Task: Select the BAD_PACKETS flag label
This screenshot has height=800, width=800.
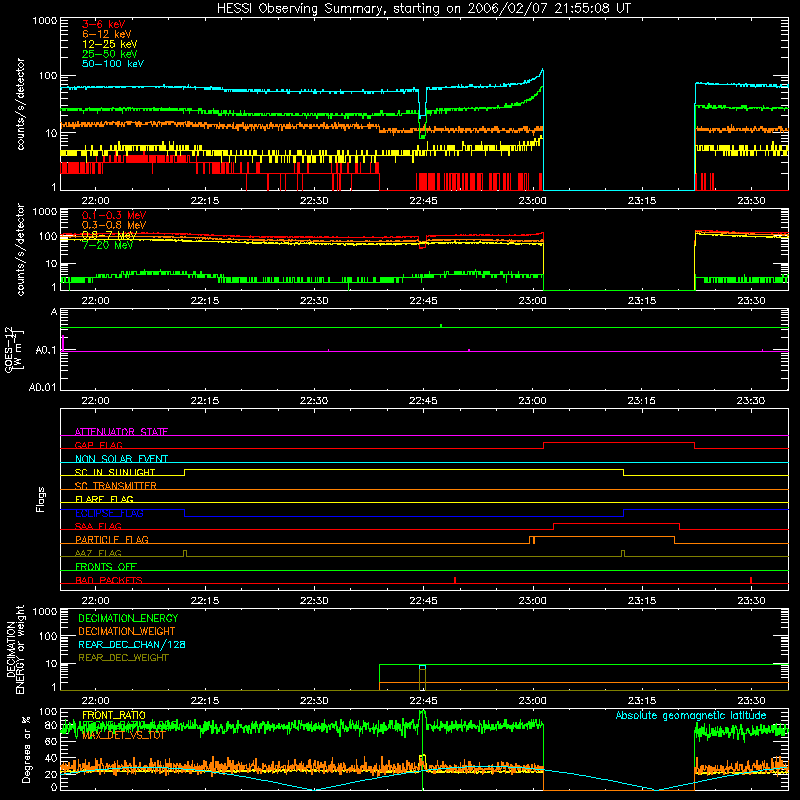Action: (x=109, y=580)
